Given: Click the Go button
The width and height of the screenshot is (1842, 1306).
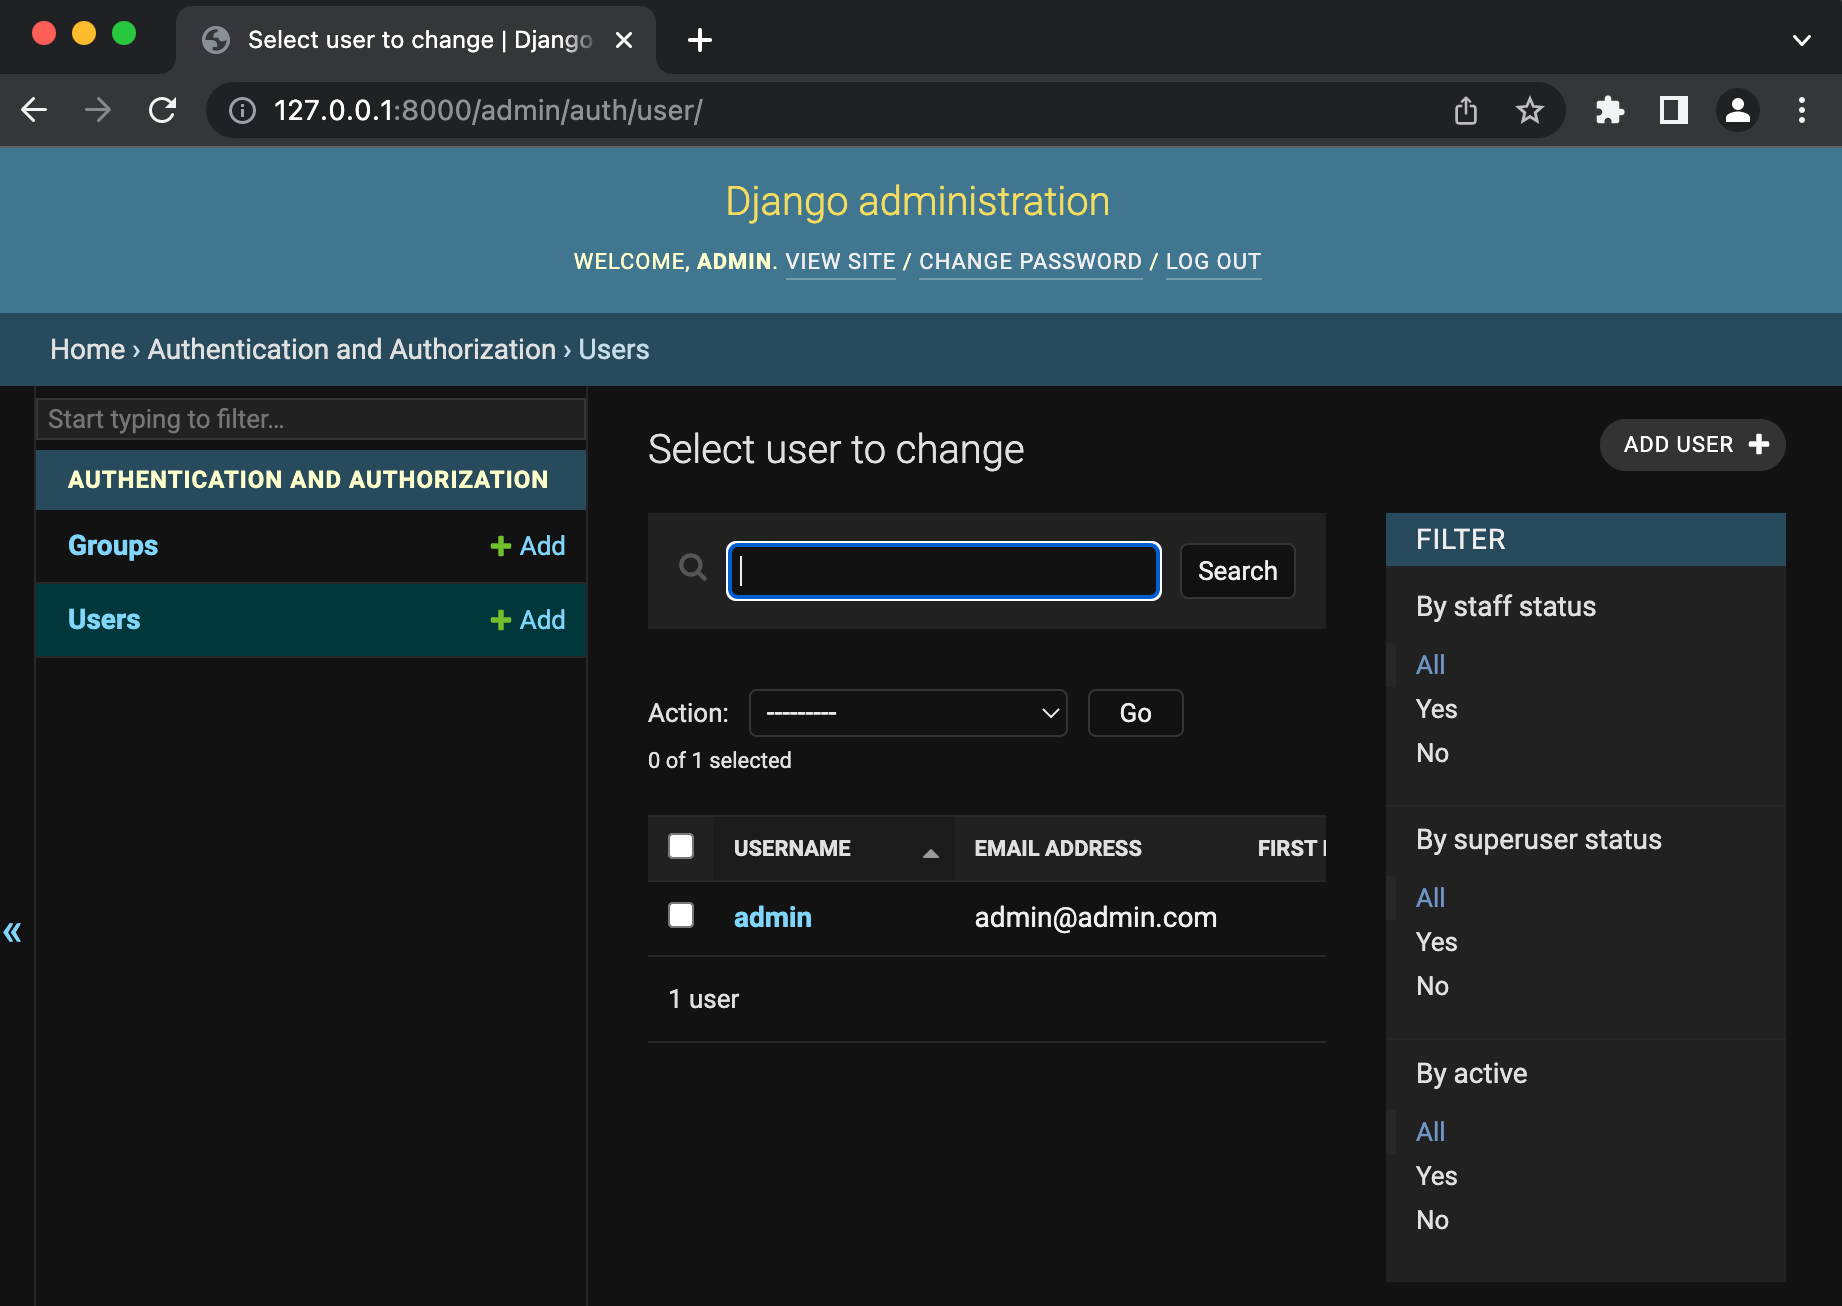Looking at the screenshot, I should (x=1136, y=713).
